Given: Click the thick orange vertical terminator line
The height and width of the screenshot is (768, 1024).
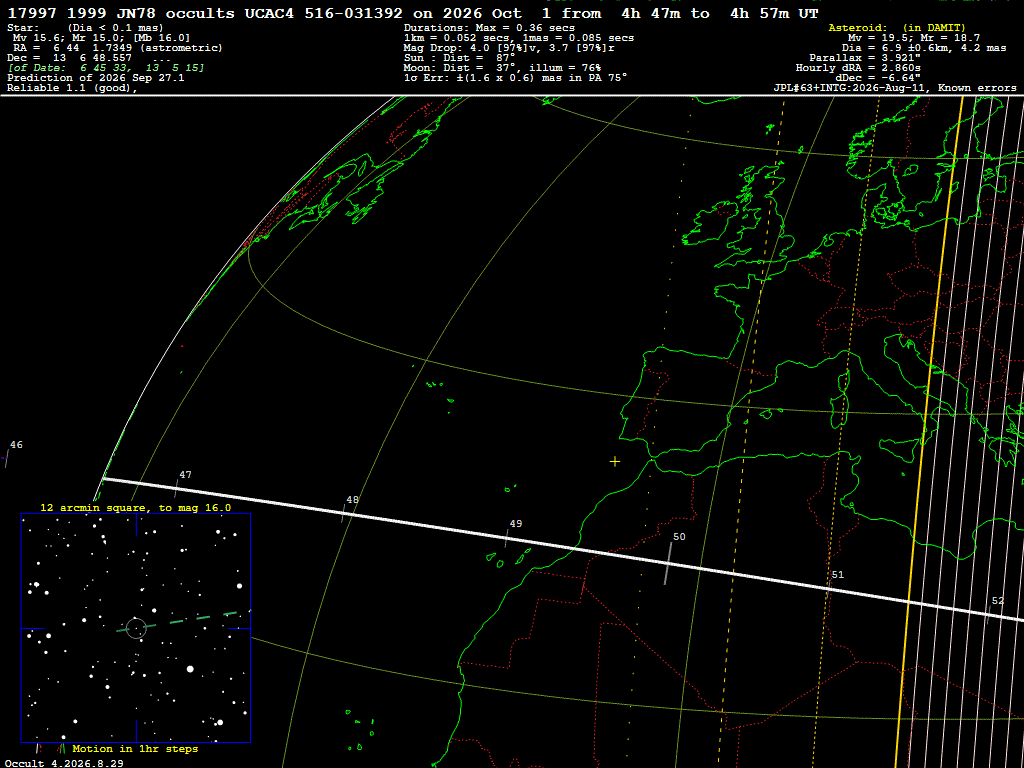Looking at the screenshot, I should (928, 431).
